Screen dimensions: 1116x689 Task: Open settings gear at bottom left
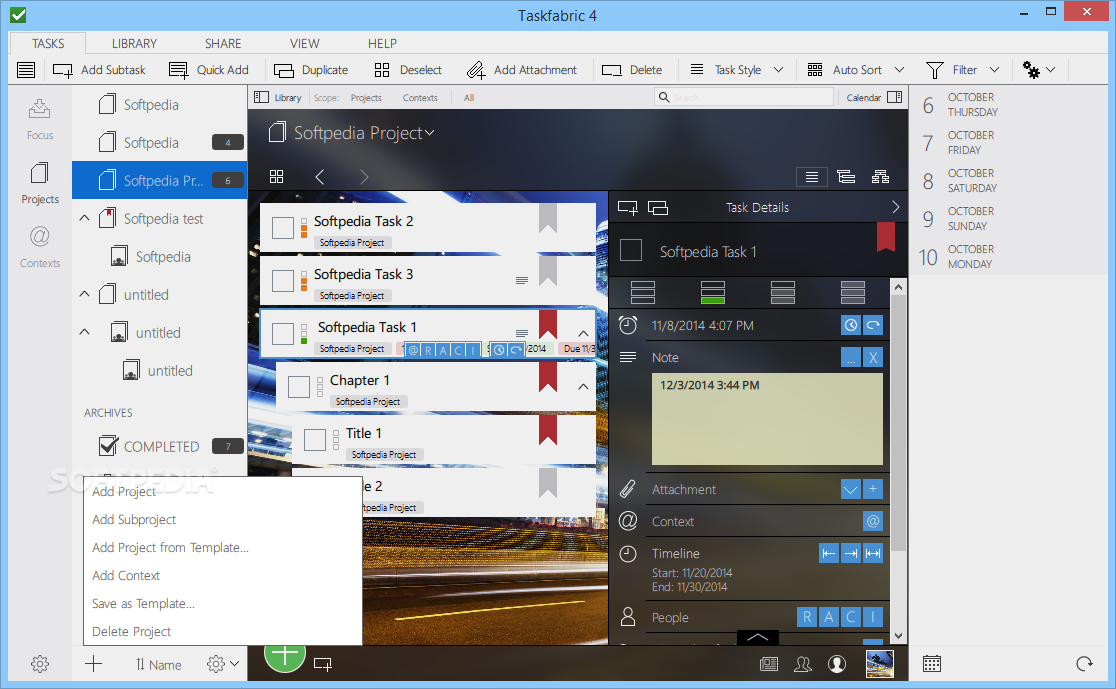pyautogui.click(x=40, y=664)
